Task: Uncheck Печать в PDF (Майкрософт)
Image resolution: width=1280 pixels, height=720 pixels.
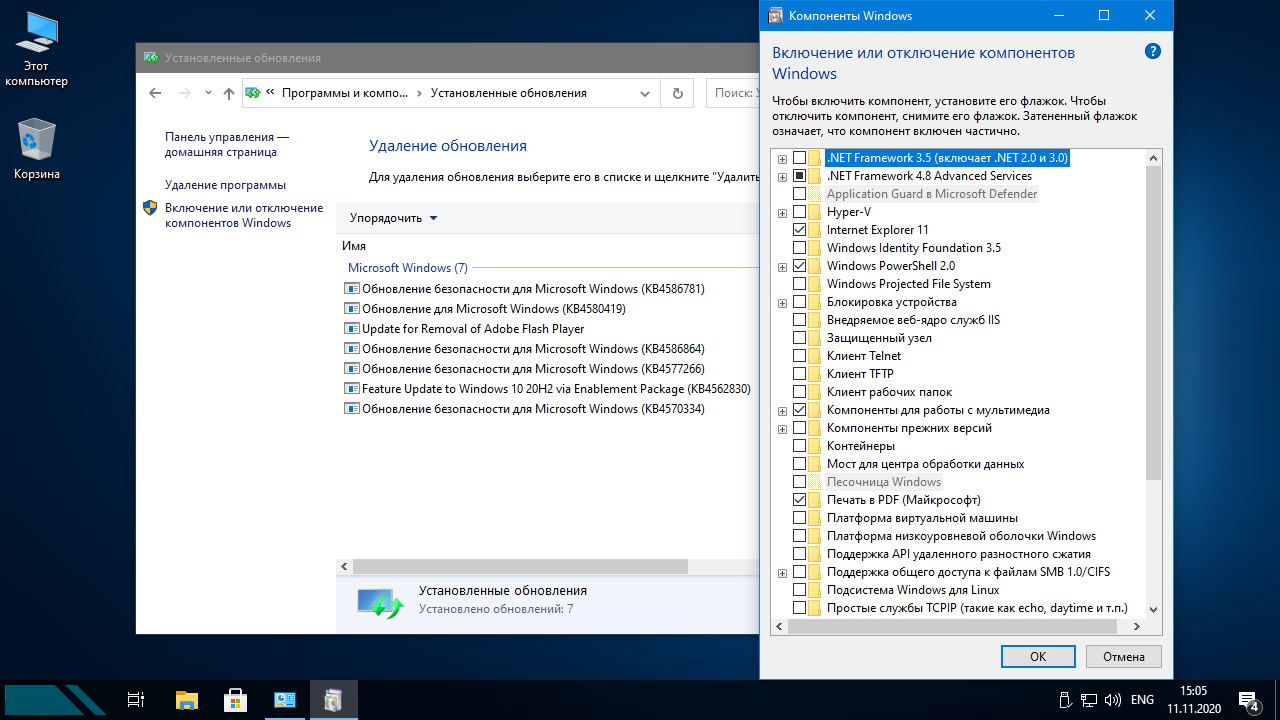Action: (799, 500)
